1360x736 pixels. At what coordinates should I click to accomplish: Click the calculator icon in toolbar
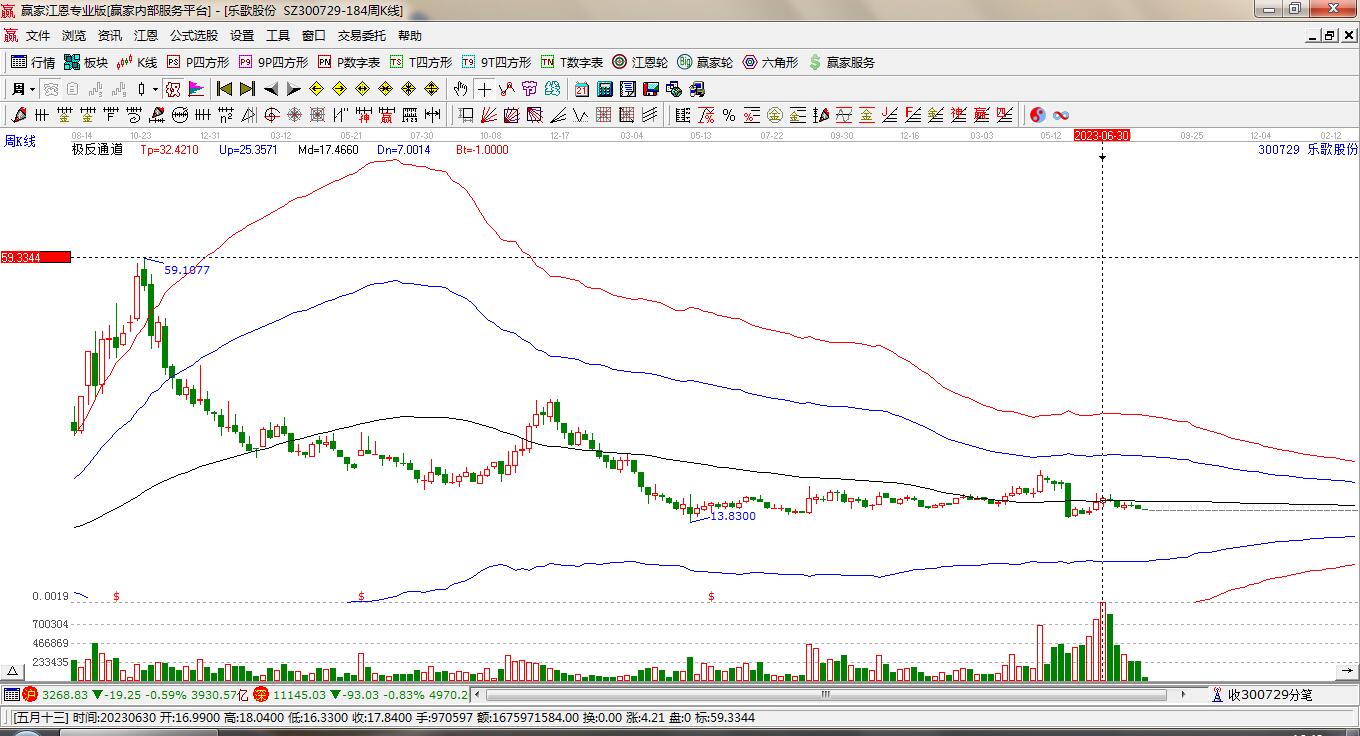coord(604,89)
